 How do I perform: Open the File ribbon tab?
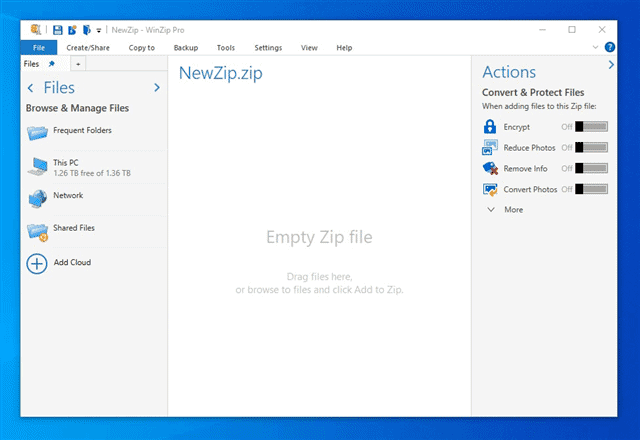(x=39, y=48)
